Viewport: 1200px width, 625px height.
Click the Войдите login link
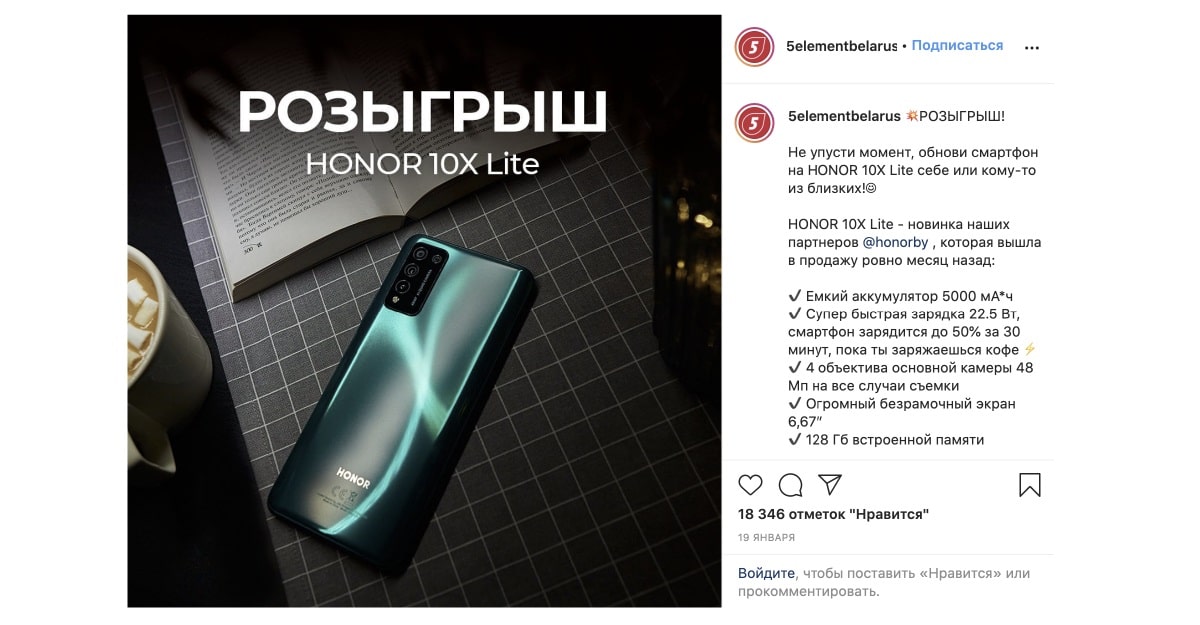767,573
